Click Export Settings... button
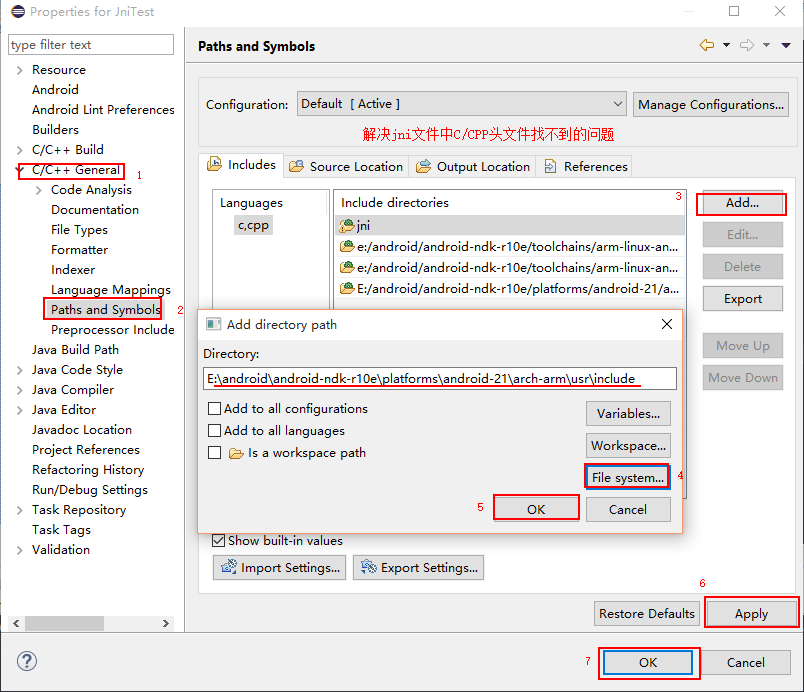 click(418, 567)
